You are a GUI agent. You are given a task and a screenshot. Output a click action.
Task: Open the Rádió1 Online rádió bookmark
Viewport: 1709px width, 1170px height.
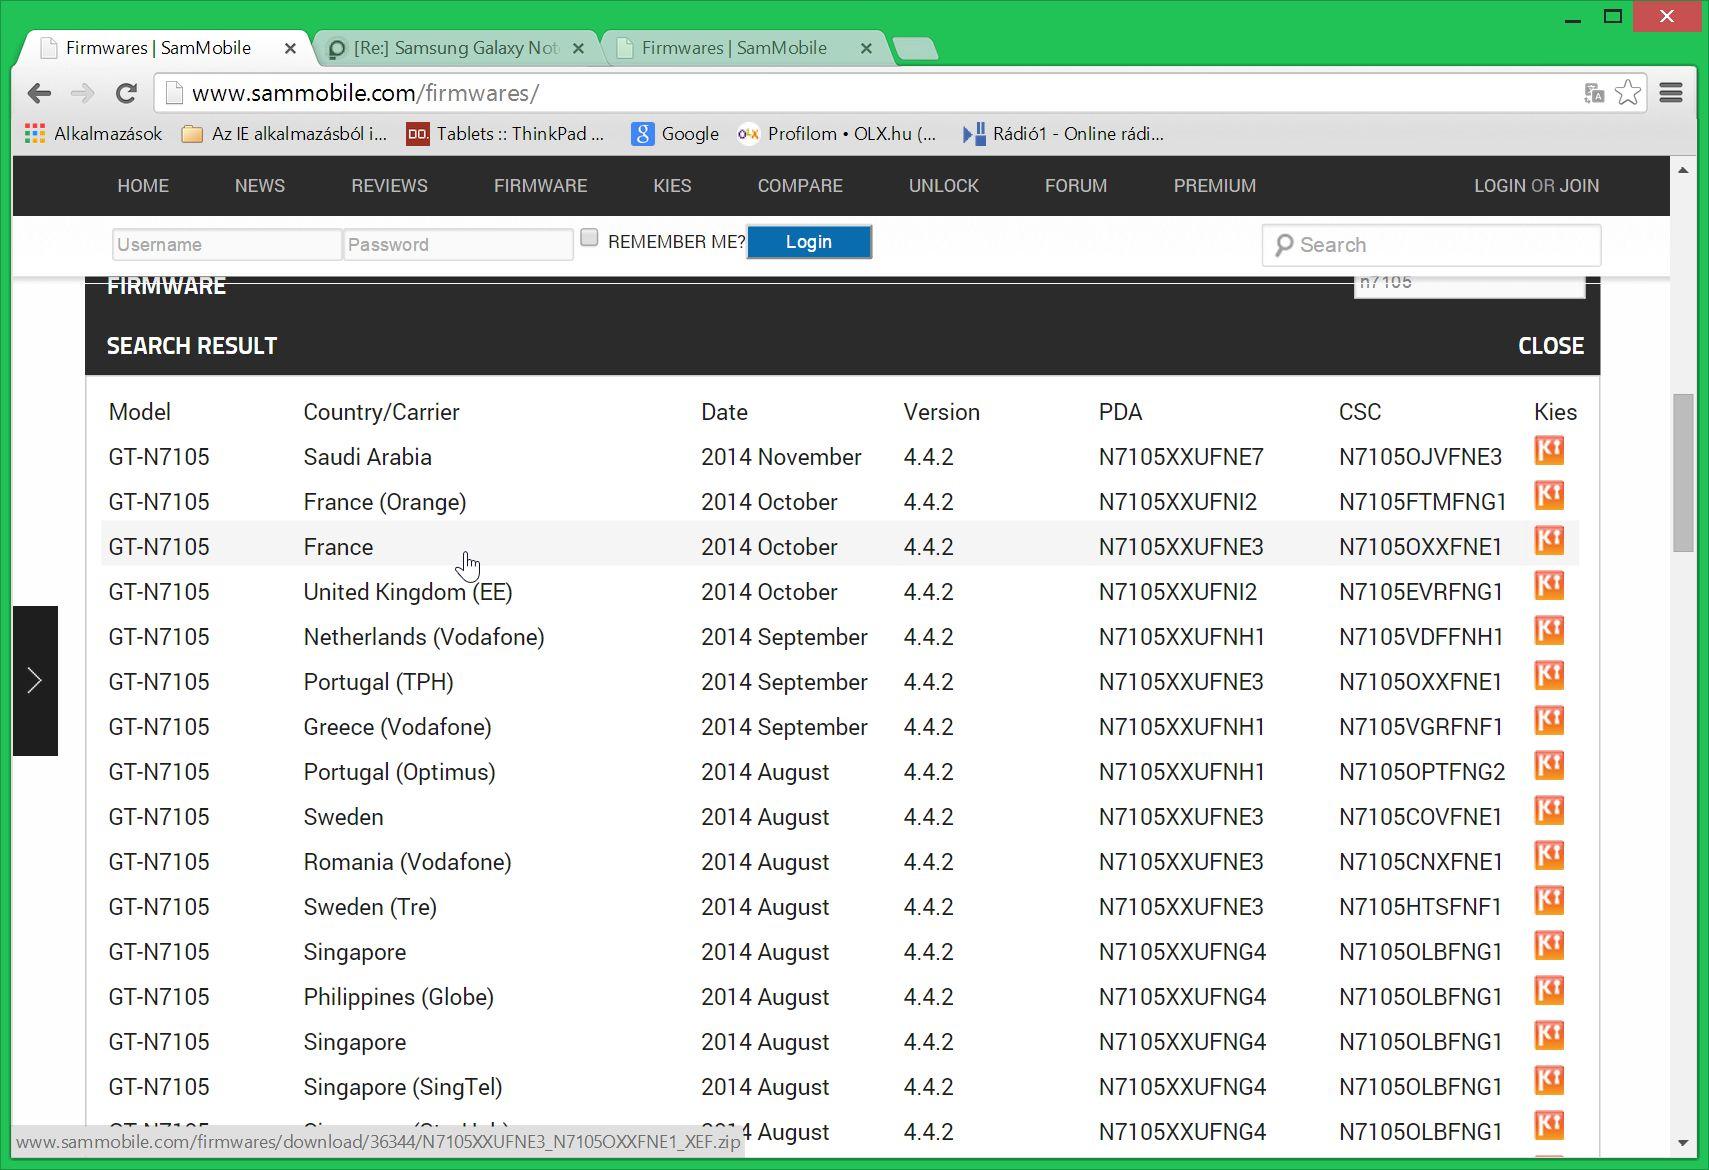pos(1063,134)
